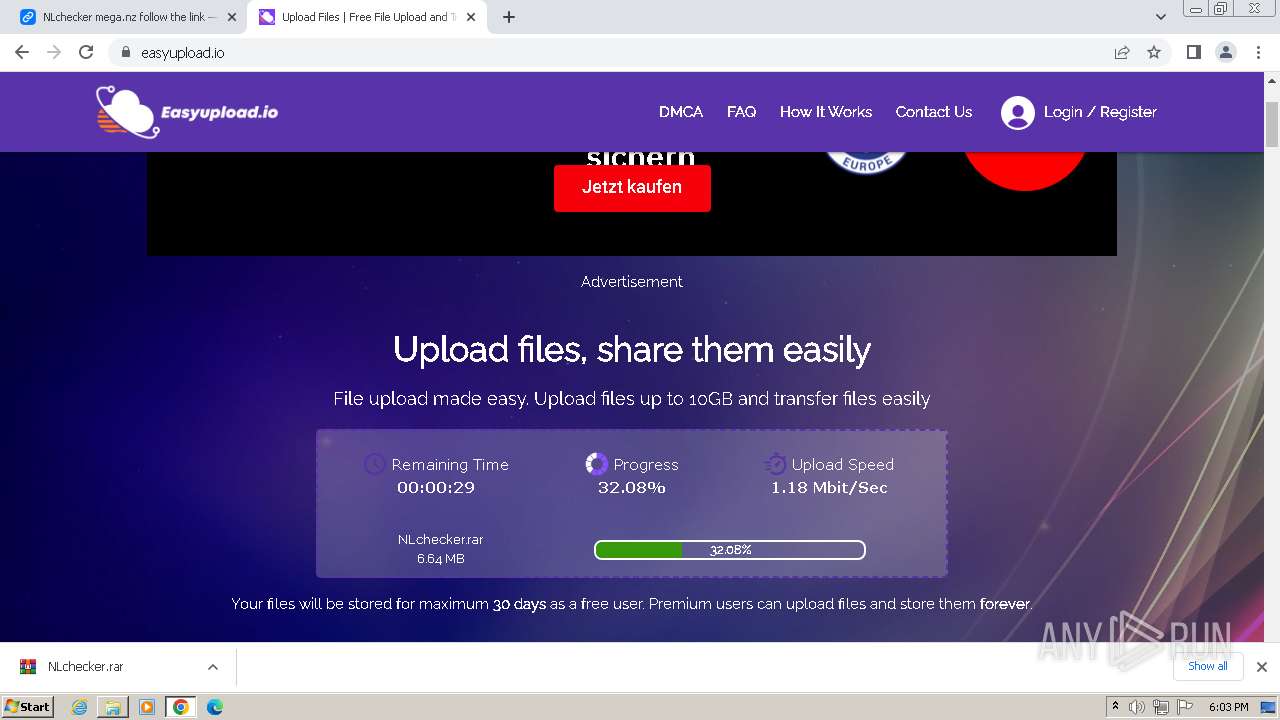The height and width of the screenshot is (720, 1280).
Task: Click the NLchecker.rar file icon in downloads bar
Action: click(28, 666)
